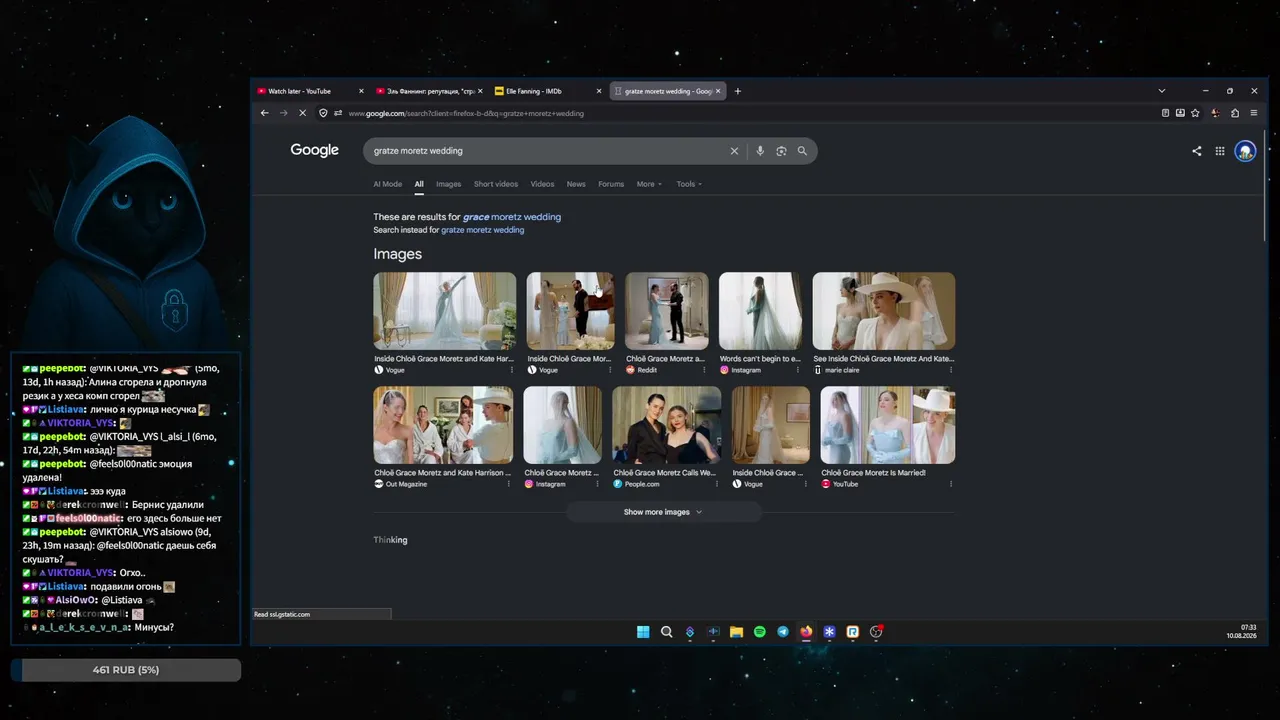Switch to the Elle Fanning - IMDb tab
Viewport: 1280px width, 720px height.
click(548, 91)
